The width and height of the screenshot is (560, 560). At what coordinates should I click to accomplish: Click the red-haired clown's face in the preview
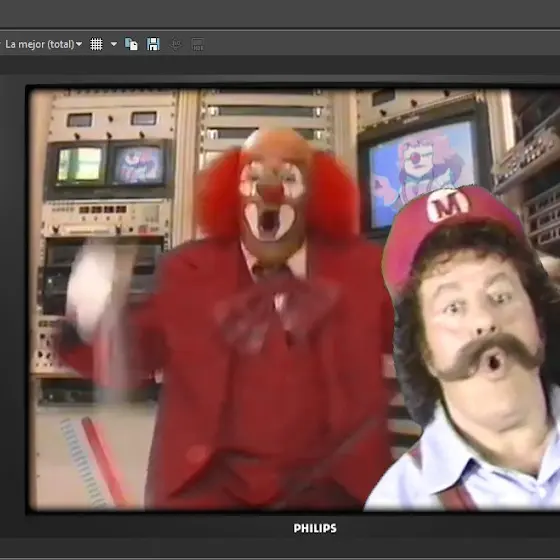(x=272, y=200)
